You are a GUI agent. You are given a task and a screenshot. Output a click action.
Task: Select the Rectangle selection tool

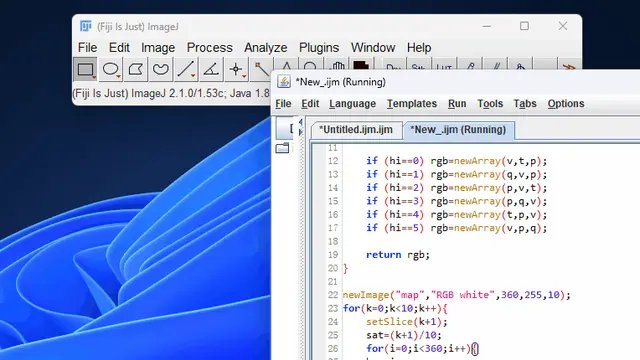(x=85, y=69)
